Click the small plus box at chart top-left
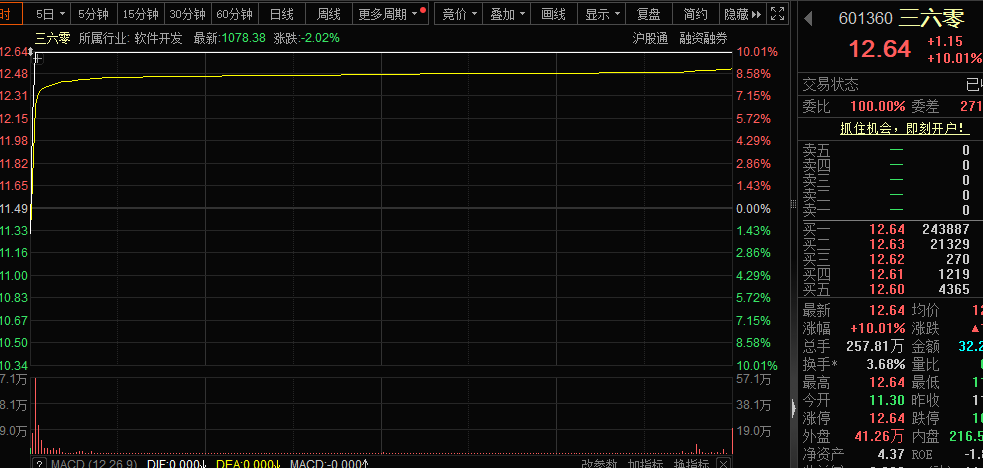The height and width of the screenshot is (468, 983). [38, 58]
